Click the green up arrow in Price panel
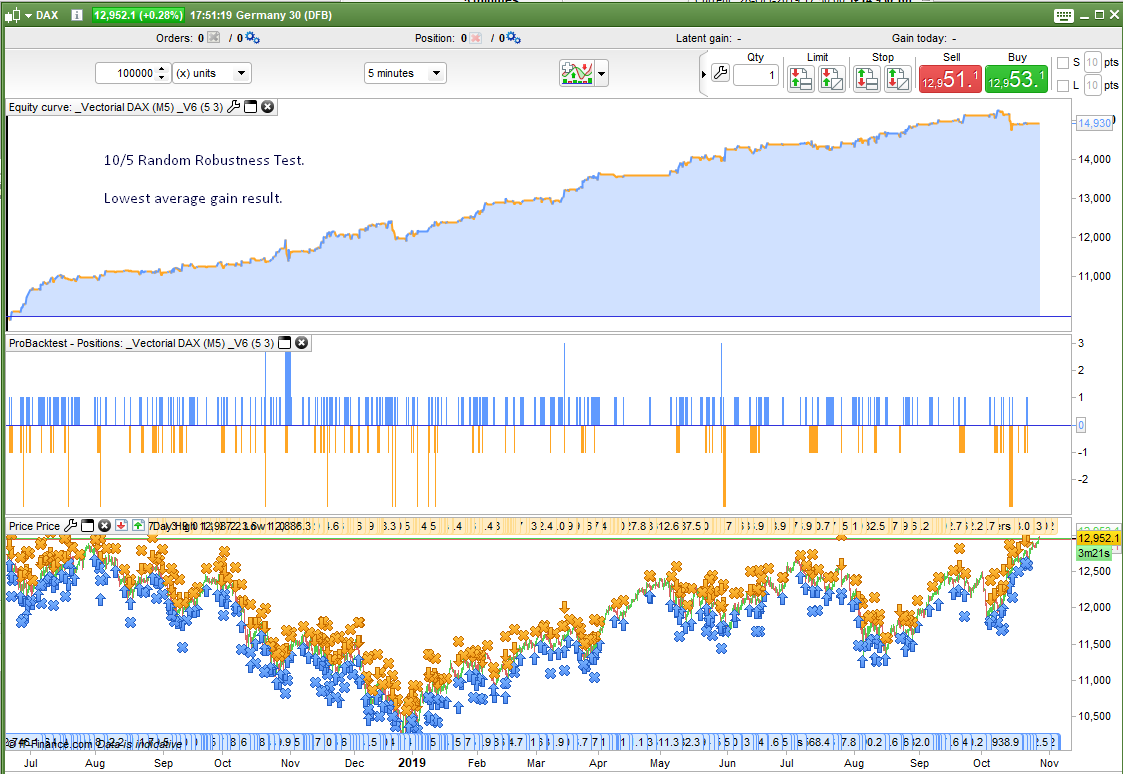 click(x=138, y=526)
